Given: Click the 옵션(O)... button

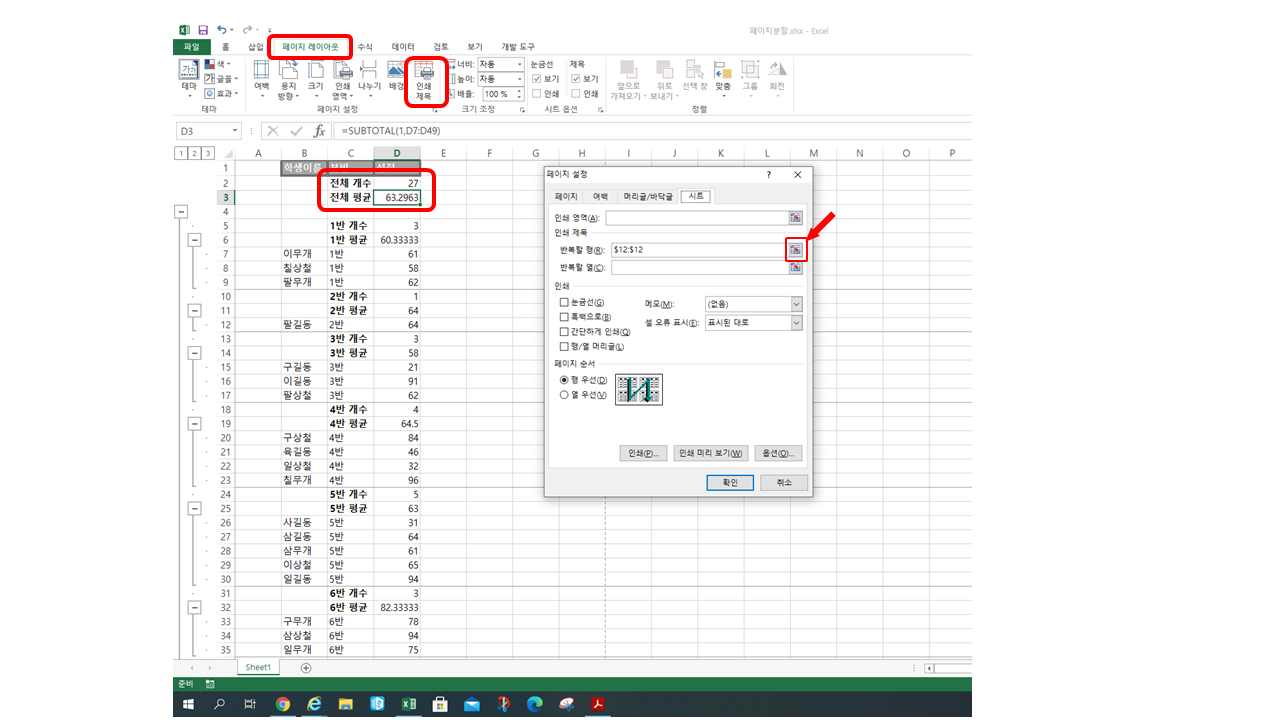Looking at the screenshot, I should tap(779, 453).
